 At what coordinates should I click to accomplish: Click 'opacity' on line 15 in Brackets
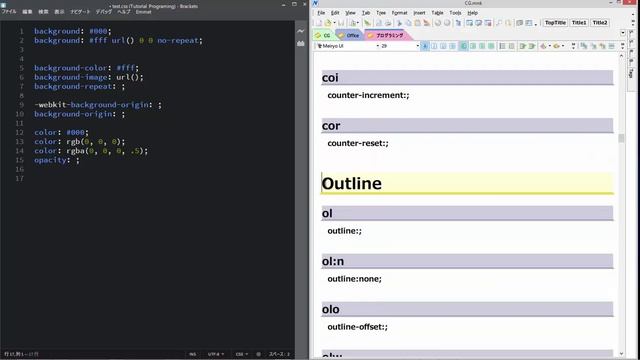[x=50, y=160]
